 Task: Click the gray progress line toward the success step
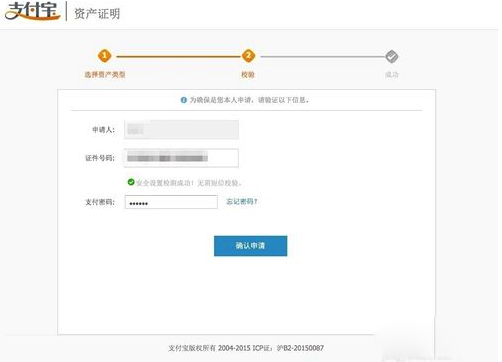point(322,57)
